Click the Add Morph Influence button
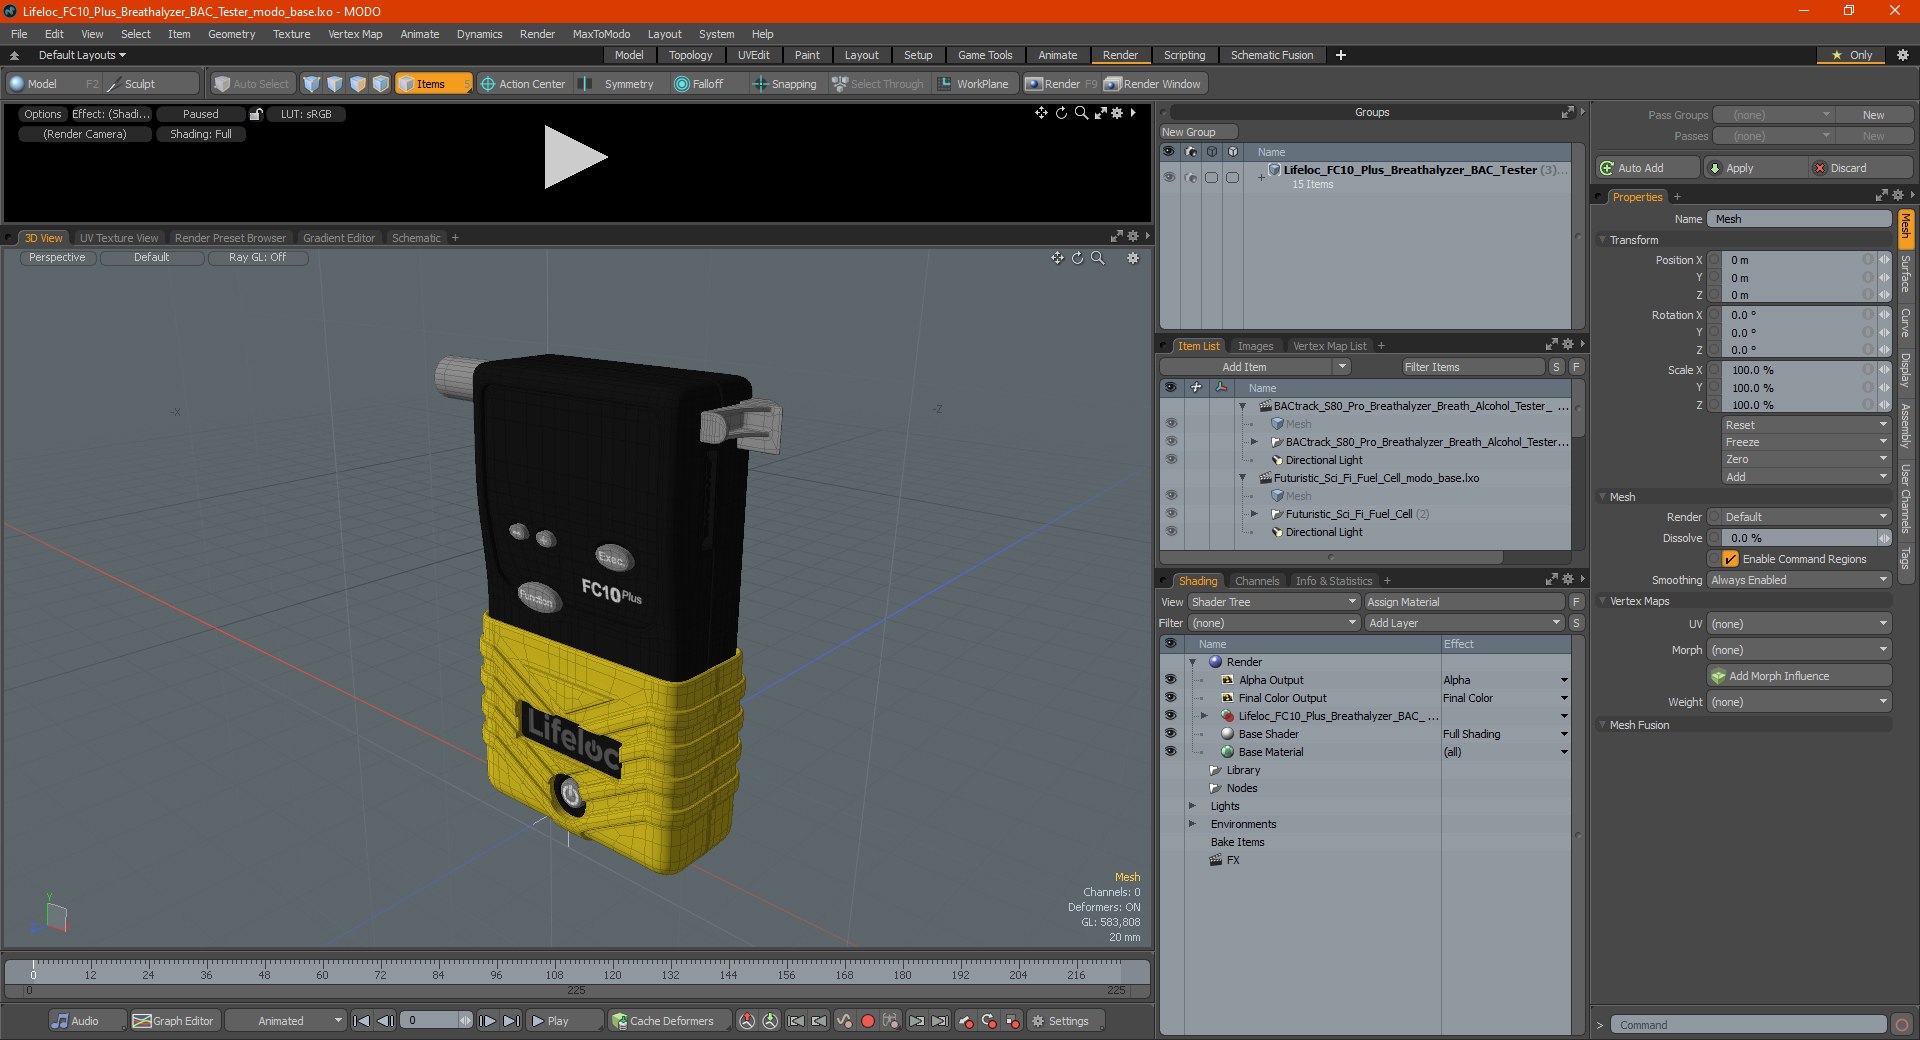1920x1040 pixels. pos(1799,676)
